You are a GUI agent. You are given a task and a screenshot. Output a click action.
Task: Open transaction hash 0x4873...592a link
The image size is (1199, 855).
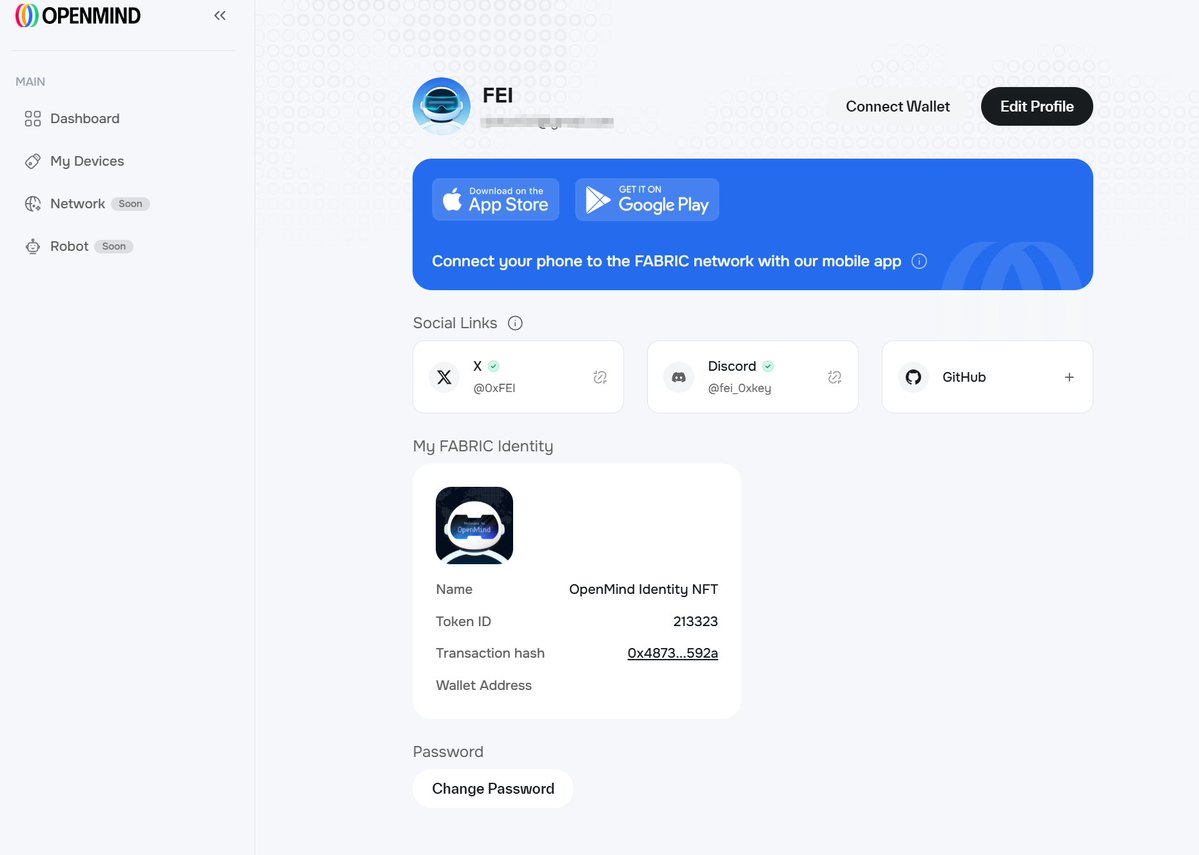pyautogui.click(x=673, y=653)
